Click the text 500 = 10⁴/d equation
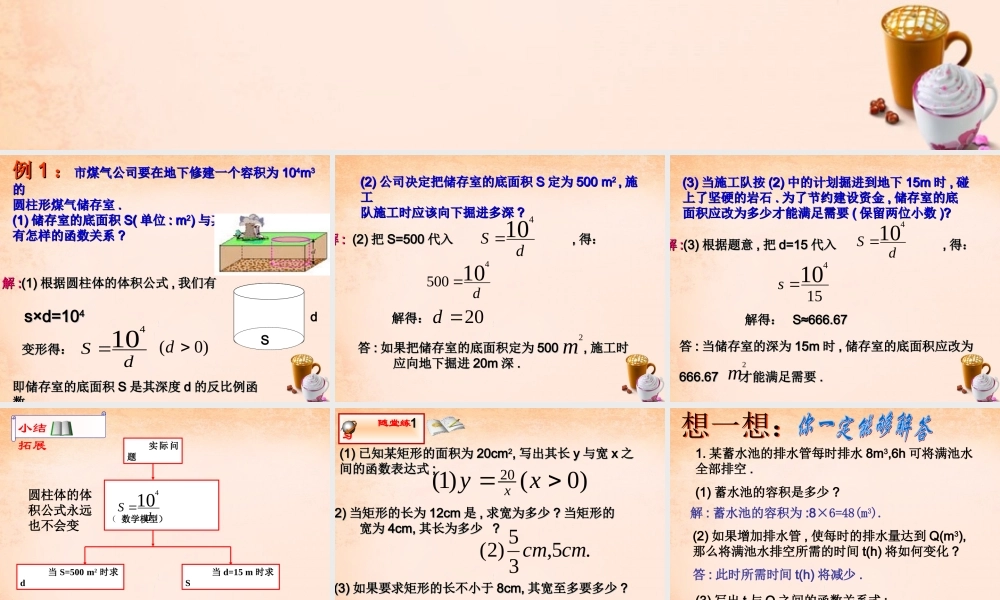 [458, 281]
